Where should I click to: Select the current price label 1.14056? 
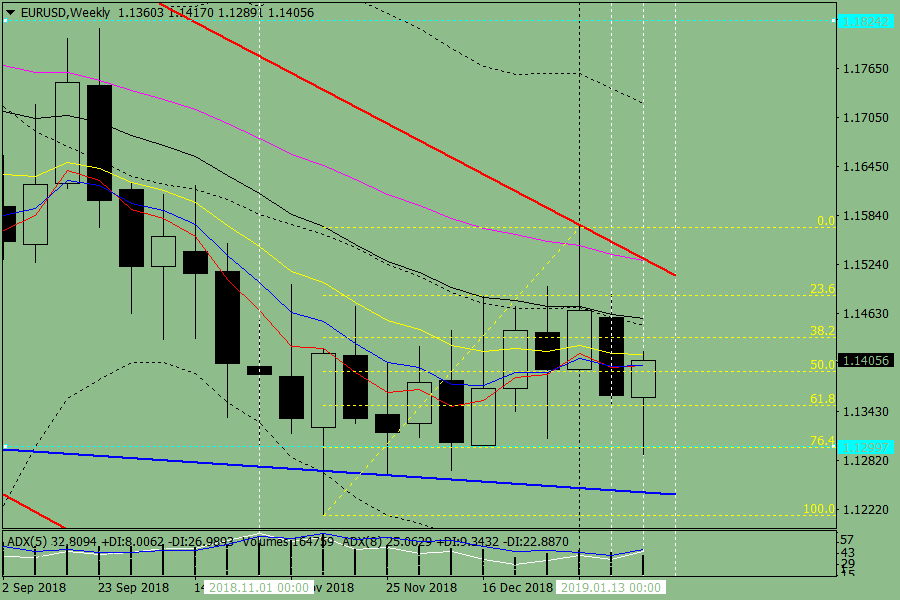pyautogui.click(x=866, y=361)
